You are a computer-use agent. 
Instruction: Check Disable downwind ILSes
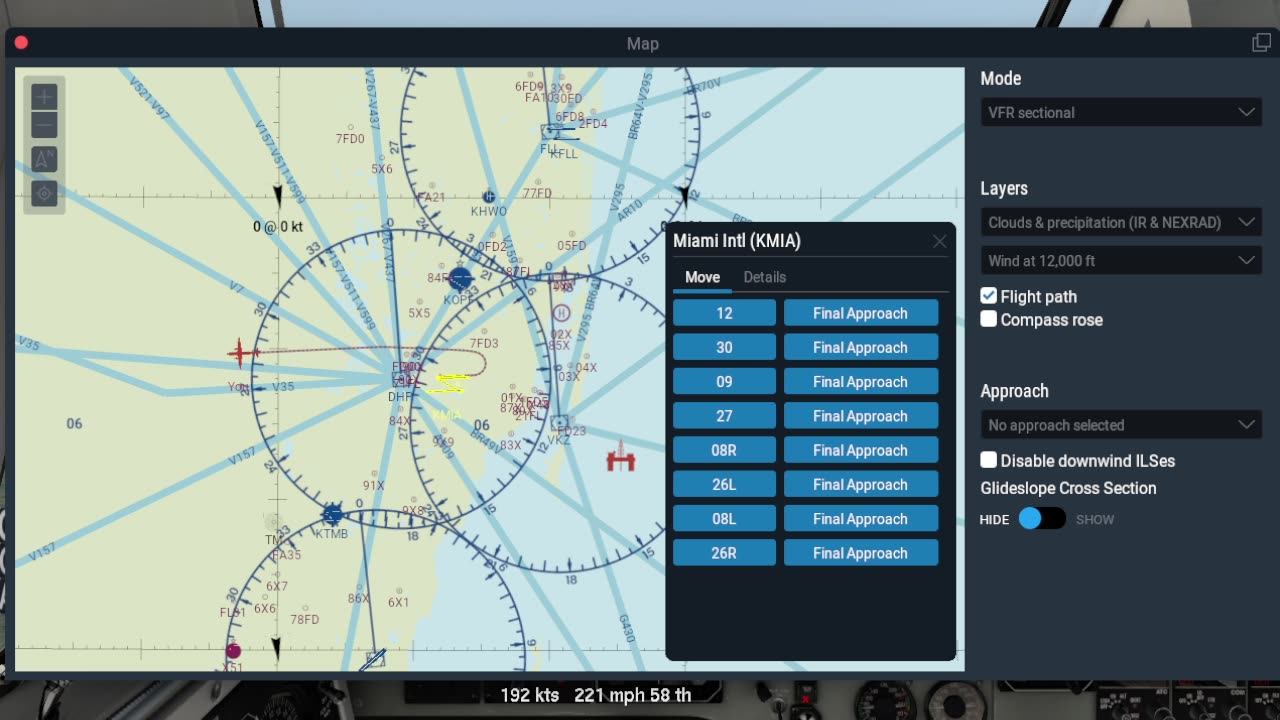[989, 460]
